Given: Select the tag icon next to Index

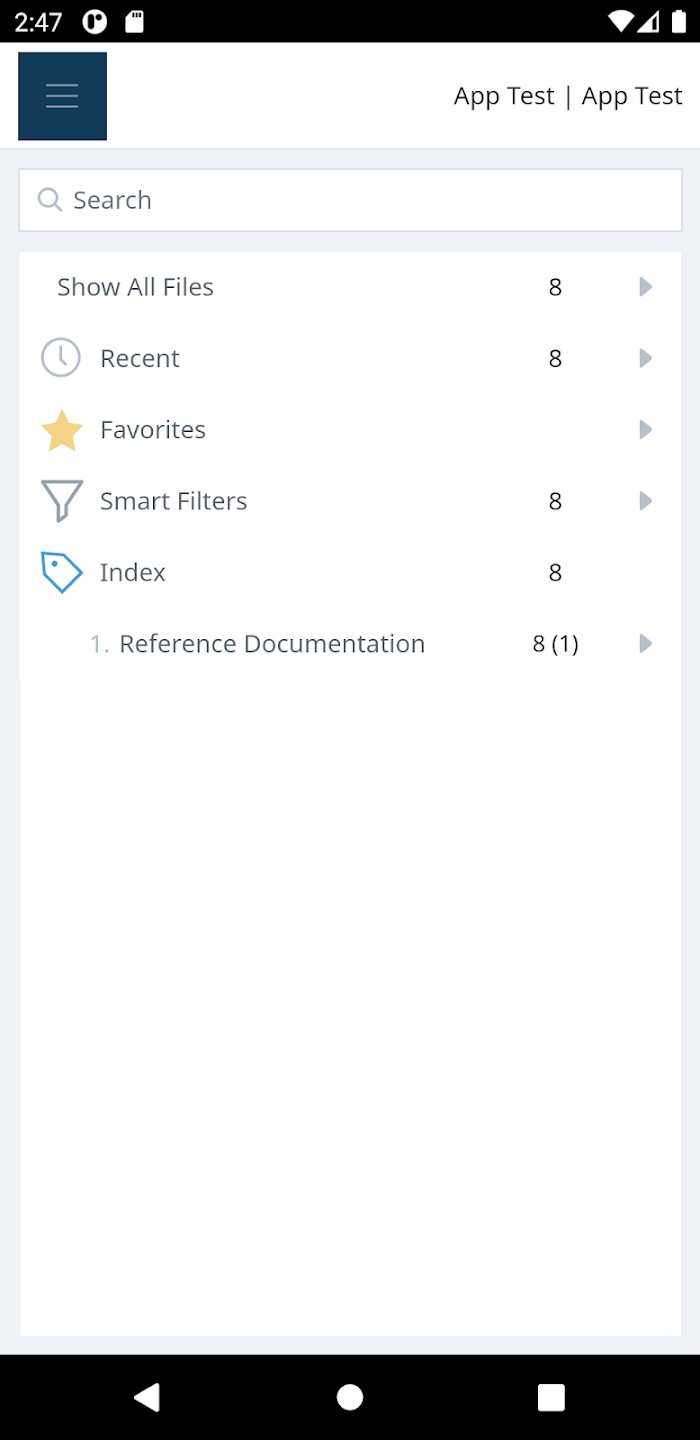Looking at the screenshot, I should pos(60,572).
